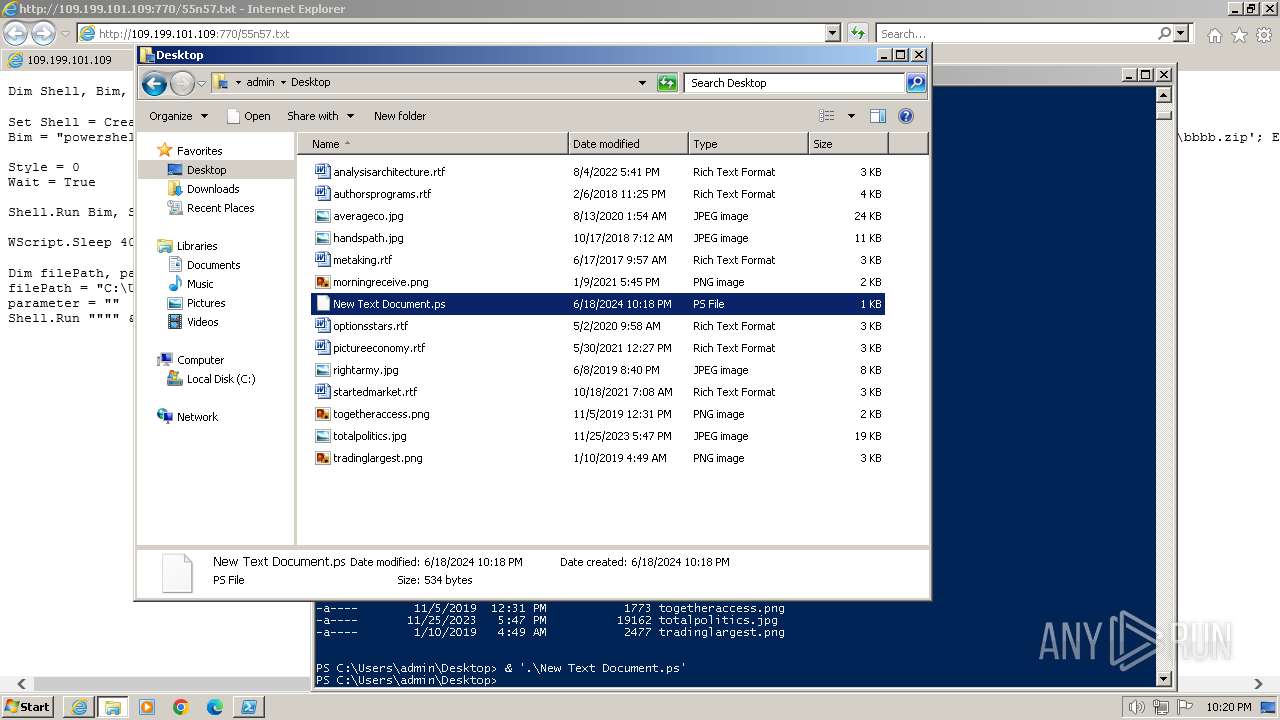The width and height of the screenshot is (1280, 720).
Task: Select Network in the navigation pane
Action: (197, 417)
